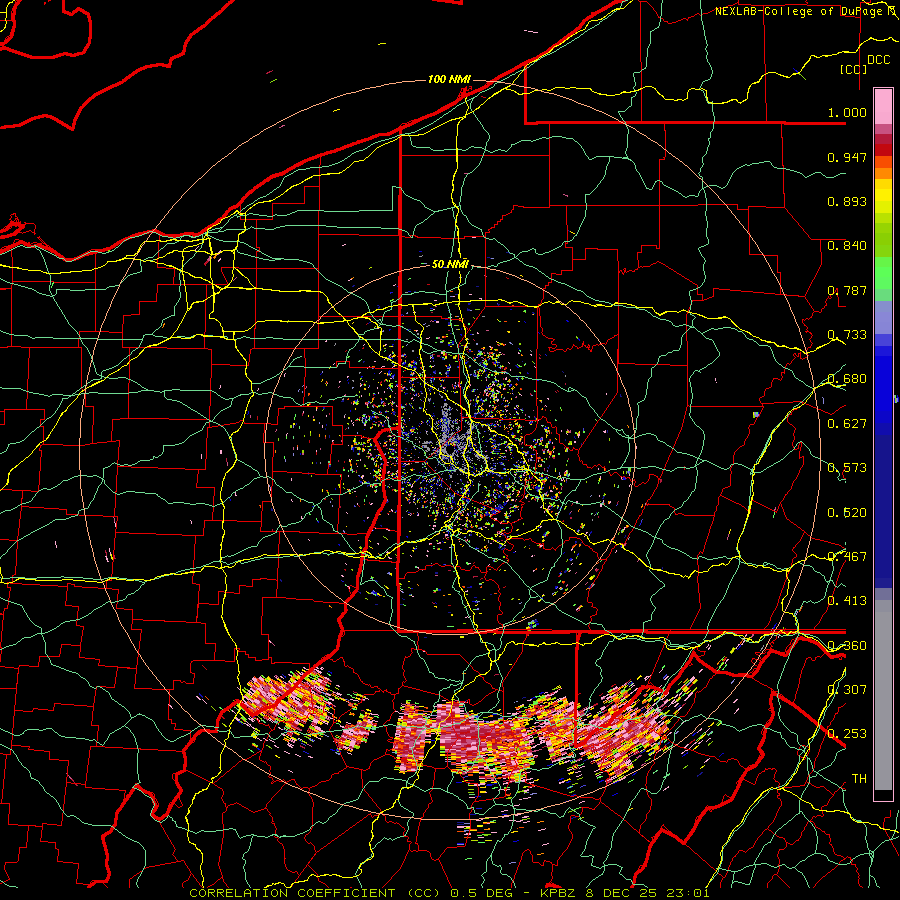
Task: Select the 0.733 legend value
Action: [x=847, y=335]
